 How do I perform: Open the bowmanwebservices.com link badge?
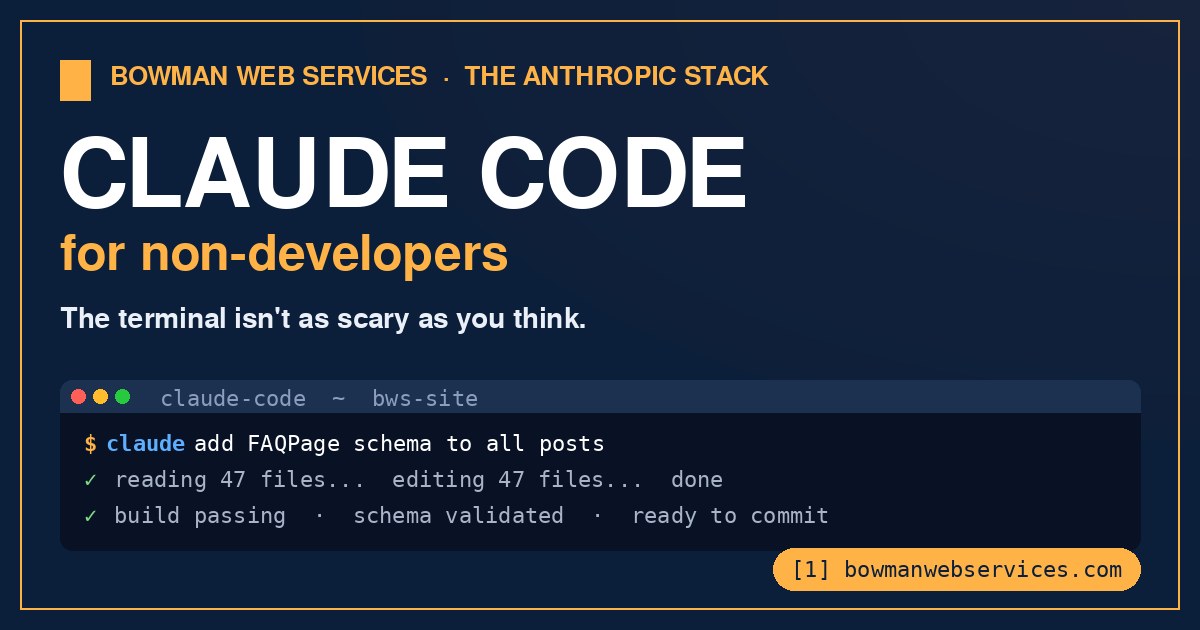click(957, 569)
